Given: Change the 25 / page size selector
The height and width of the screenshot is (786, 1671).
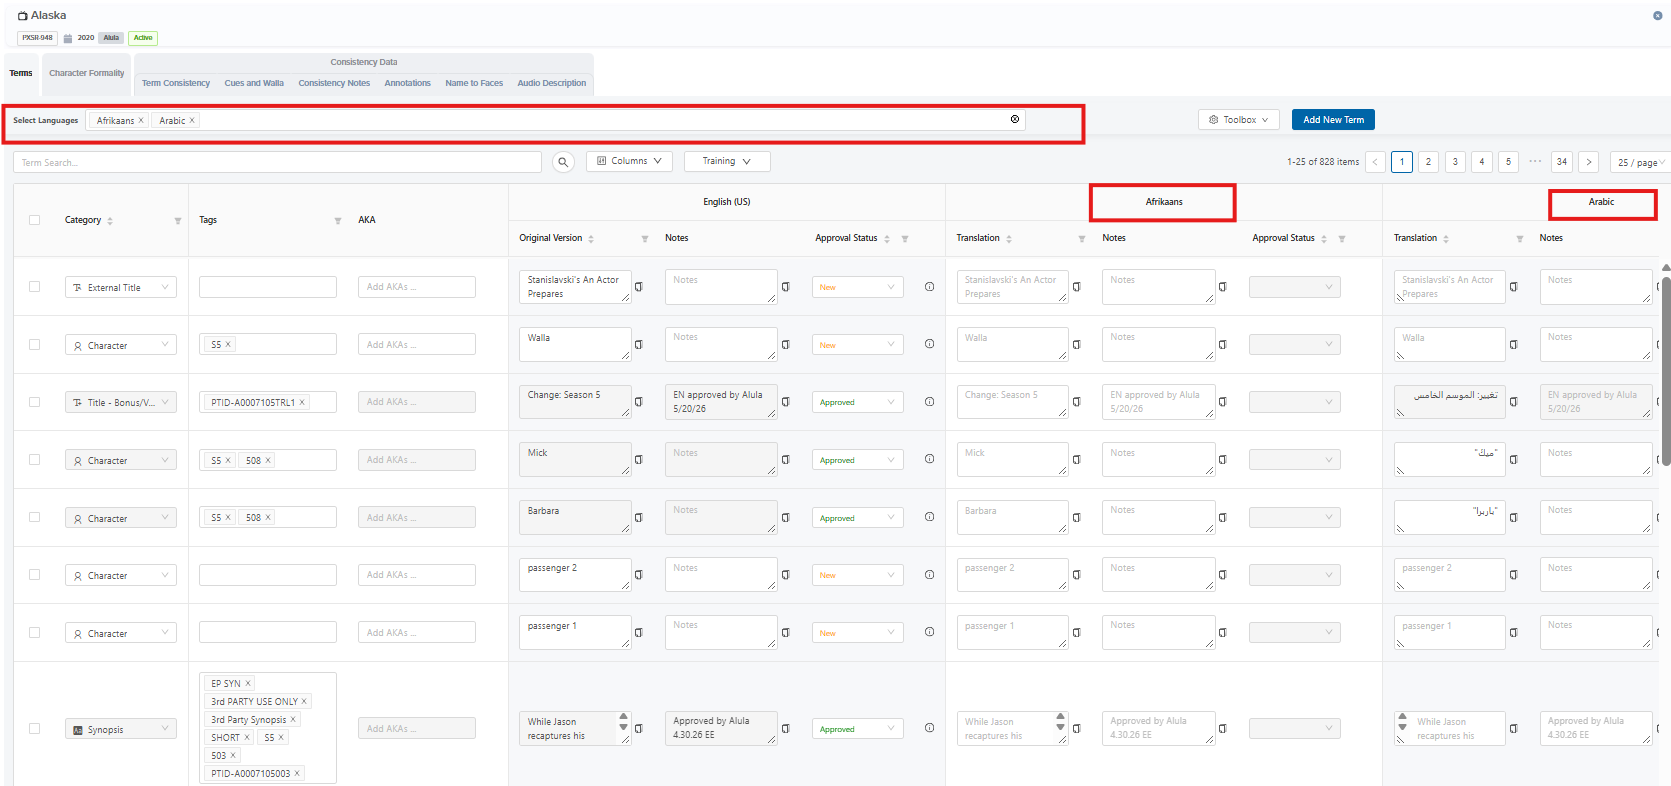Looking at the screenshot, I should pos(1640,162).
